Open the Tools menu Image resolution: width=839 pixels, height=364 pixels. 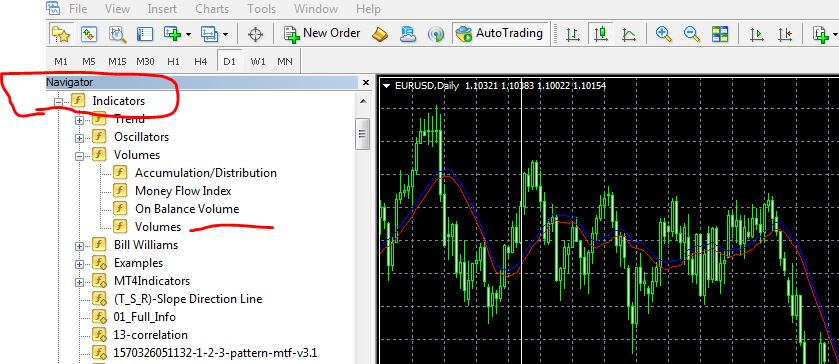click(x=262, y=9)
